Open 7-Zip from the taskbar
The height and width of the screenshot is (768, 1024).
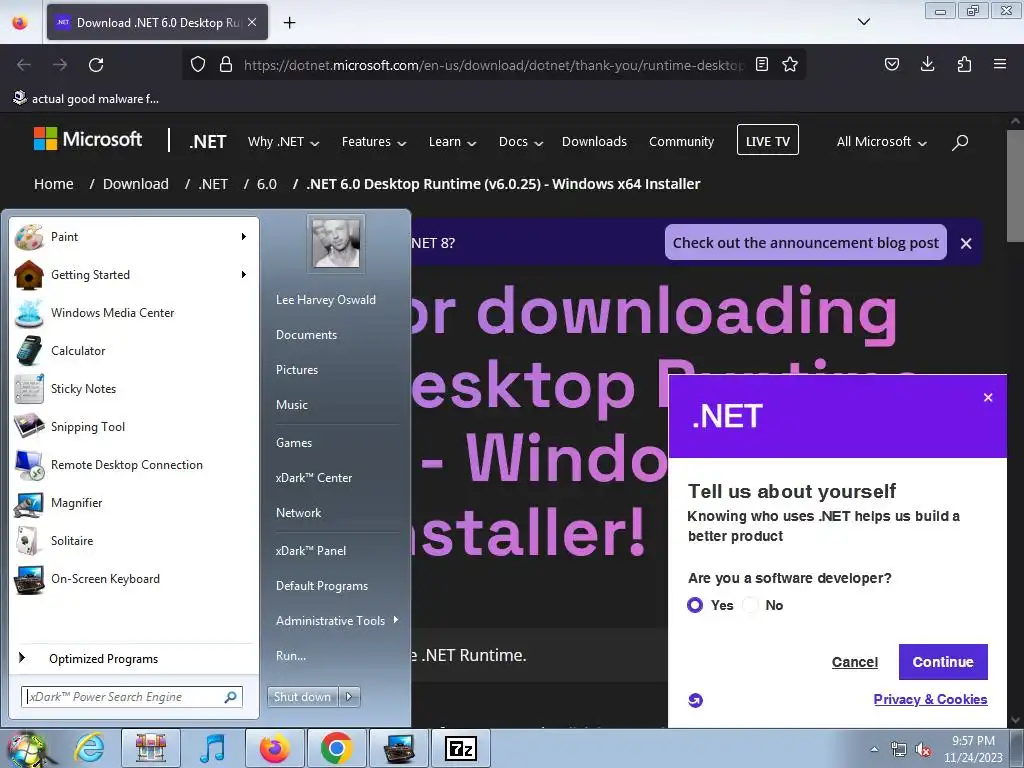coord(460,748)
